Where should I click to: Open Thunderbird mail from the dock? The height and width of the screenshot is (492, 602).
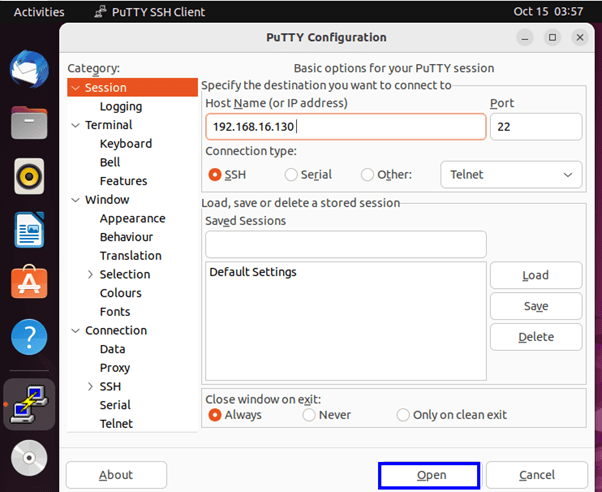(x=29, y=69)
